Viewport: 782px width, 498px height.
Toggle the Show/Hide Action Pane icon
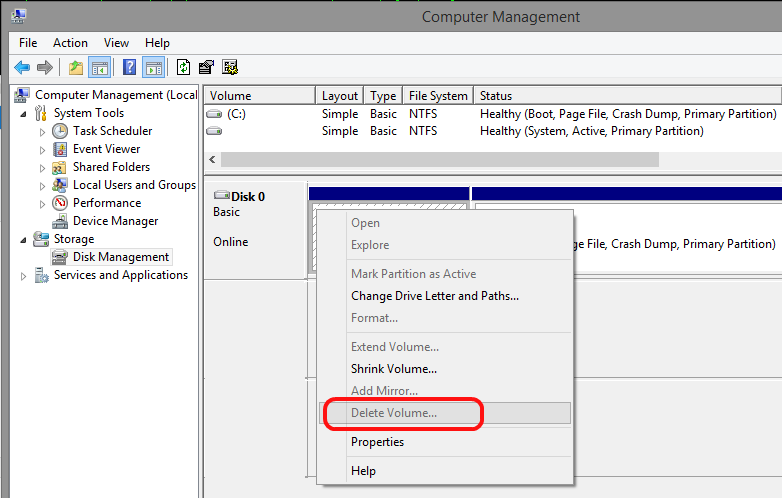tap(153, 67)
